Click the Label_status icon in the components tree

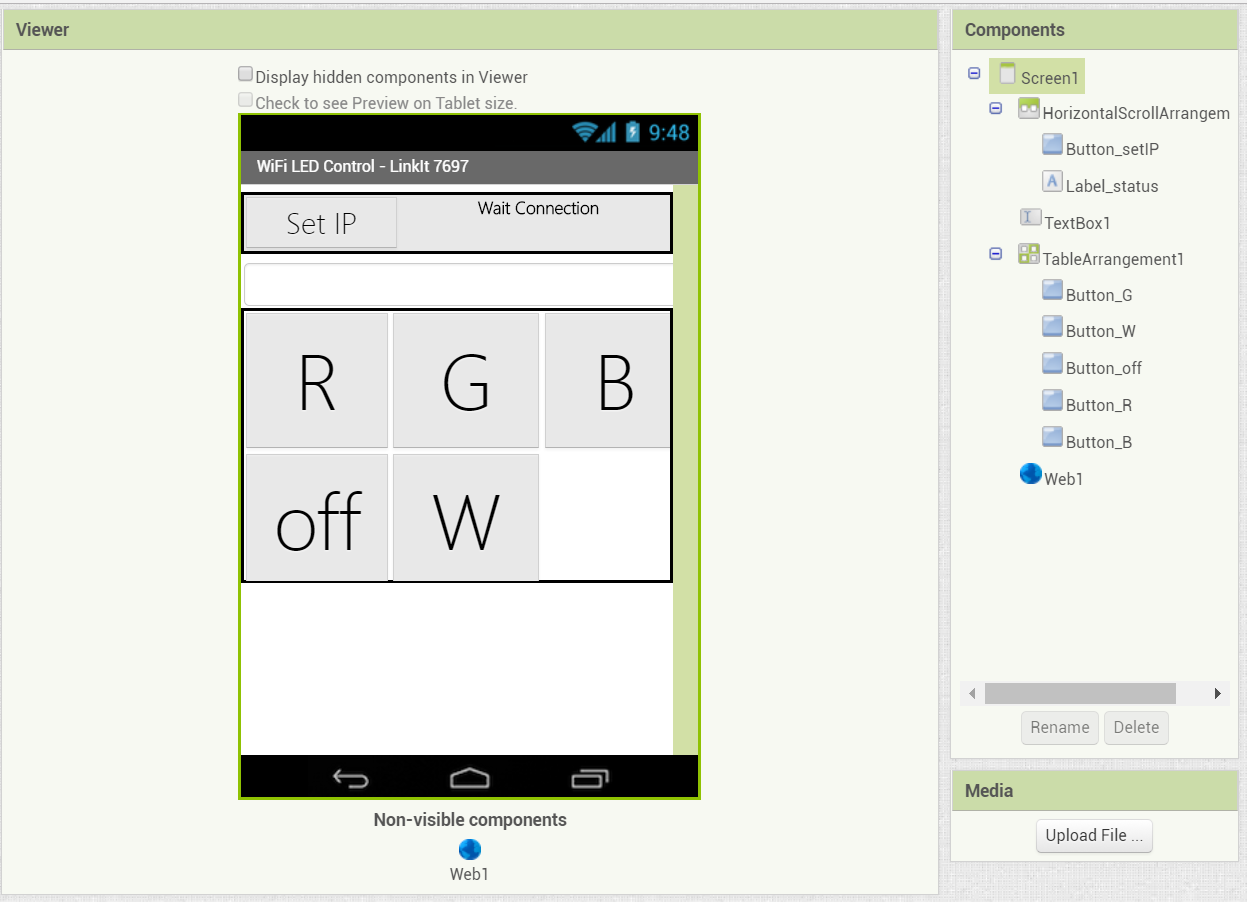(x=1052, y=181)
